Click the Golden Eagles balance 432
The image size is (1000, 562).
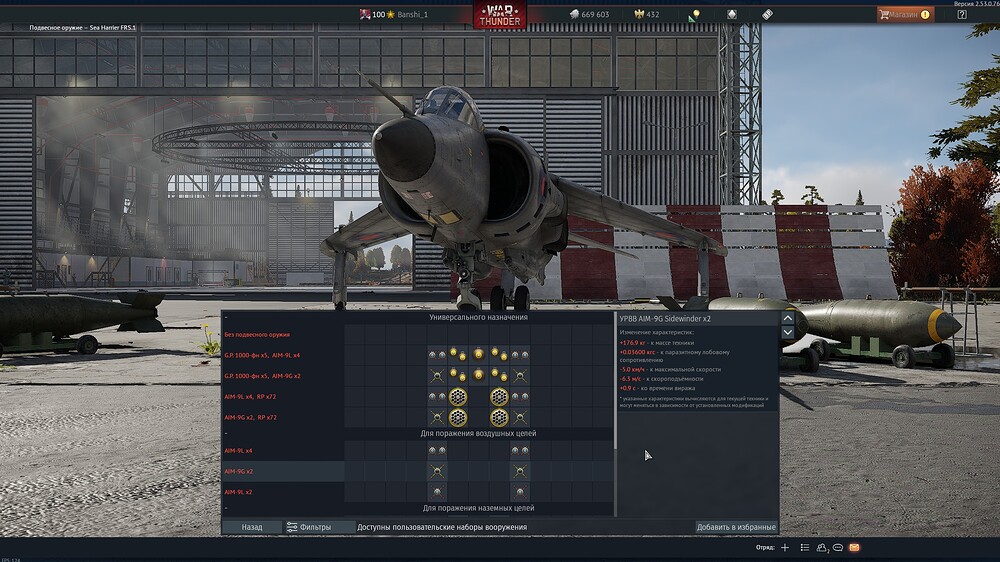coord(646,14)
